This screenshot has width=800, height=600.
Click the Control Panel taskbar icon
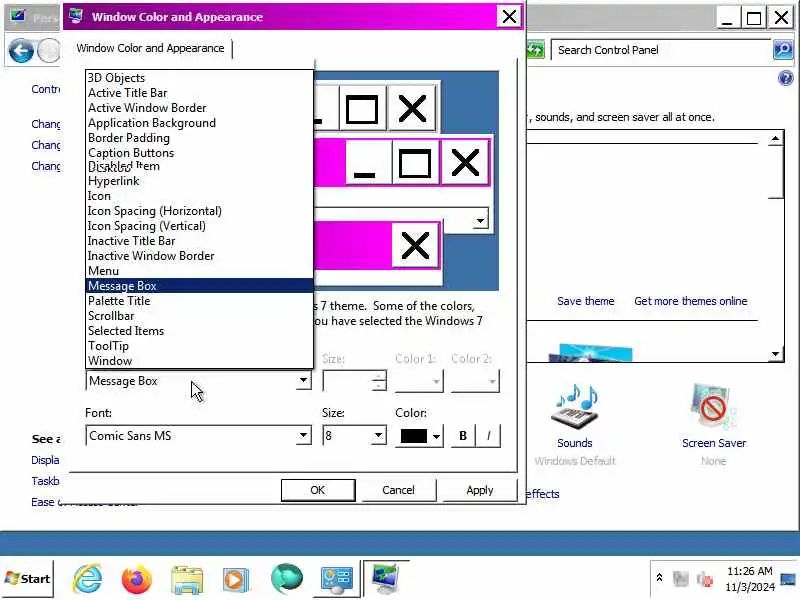[336, 580]
